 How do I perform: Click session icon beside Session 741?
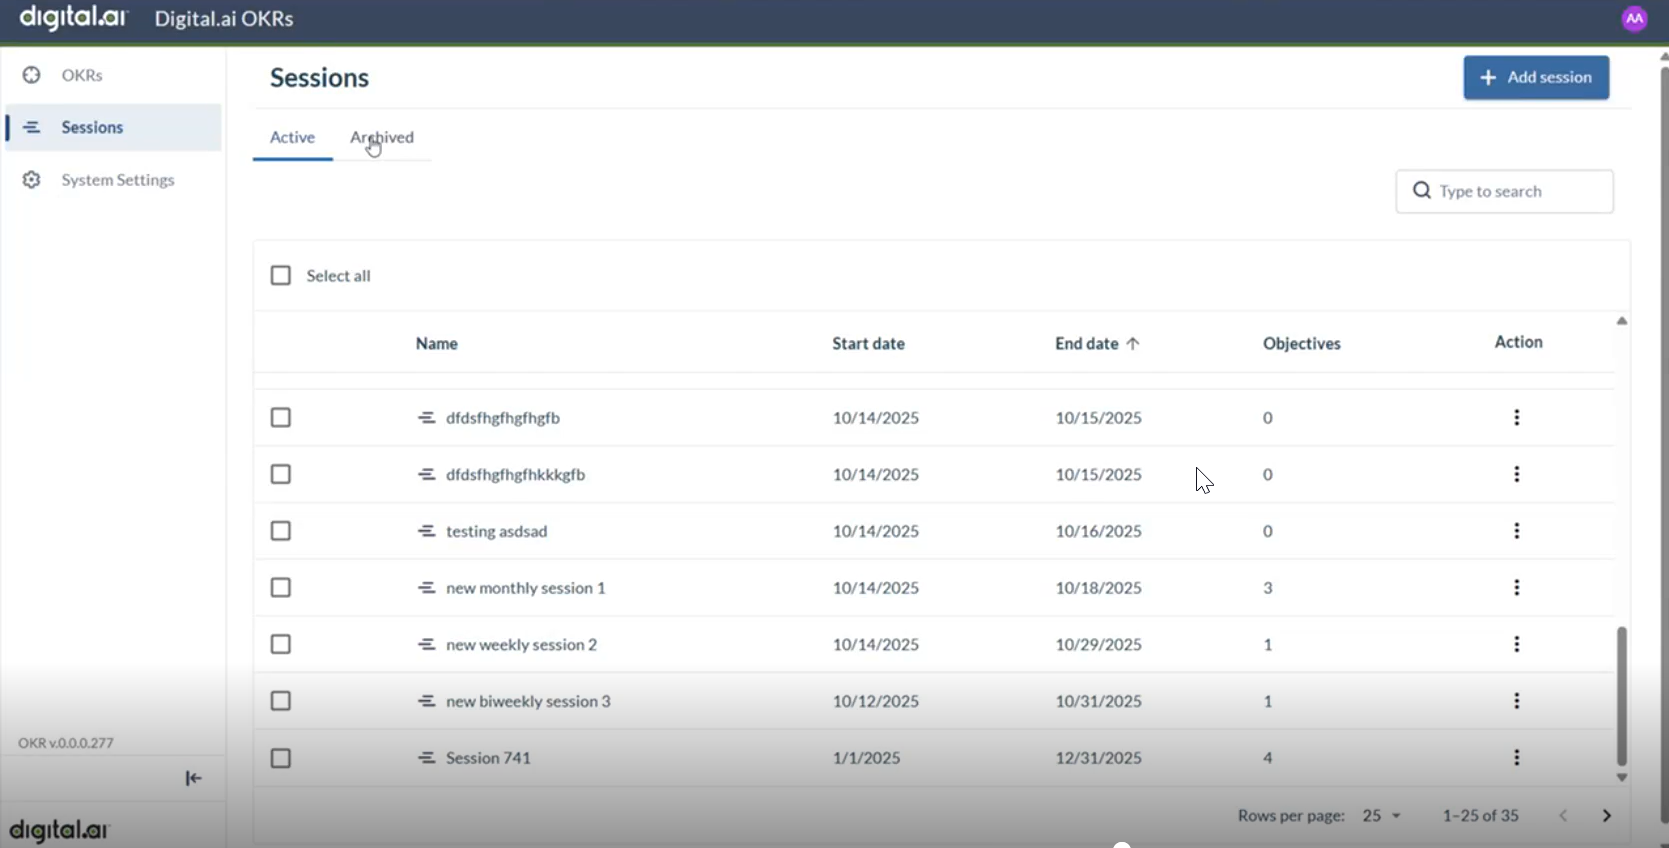426,757
